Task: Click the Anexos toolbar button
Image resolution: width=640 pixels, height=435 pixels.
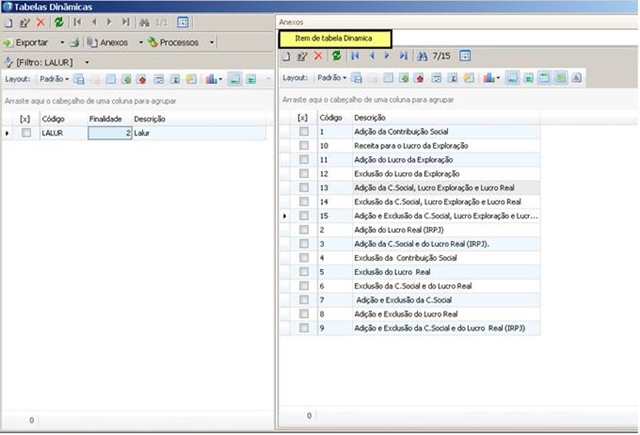Action: pos(108,42)
